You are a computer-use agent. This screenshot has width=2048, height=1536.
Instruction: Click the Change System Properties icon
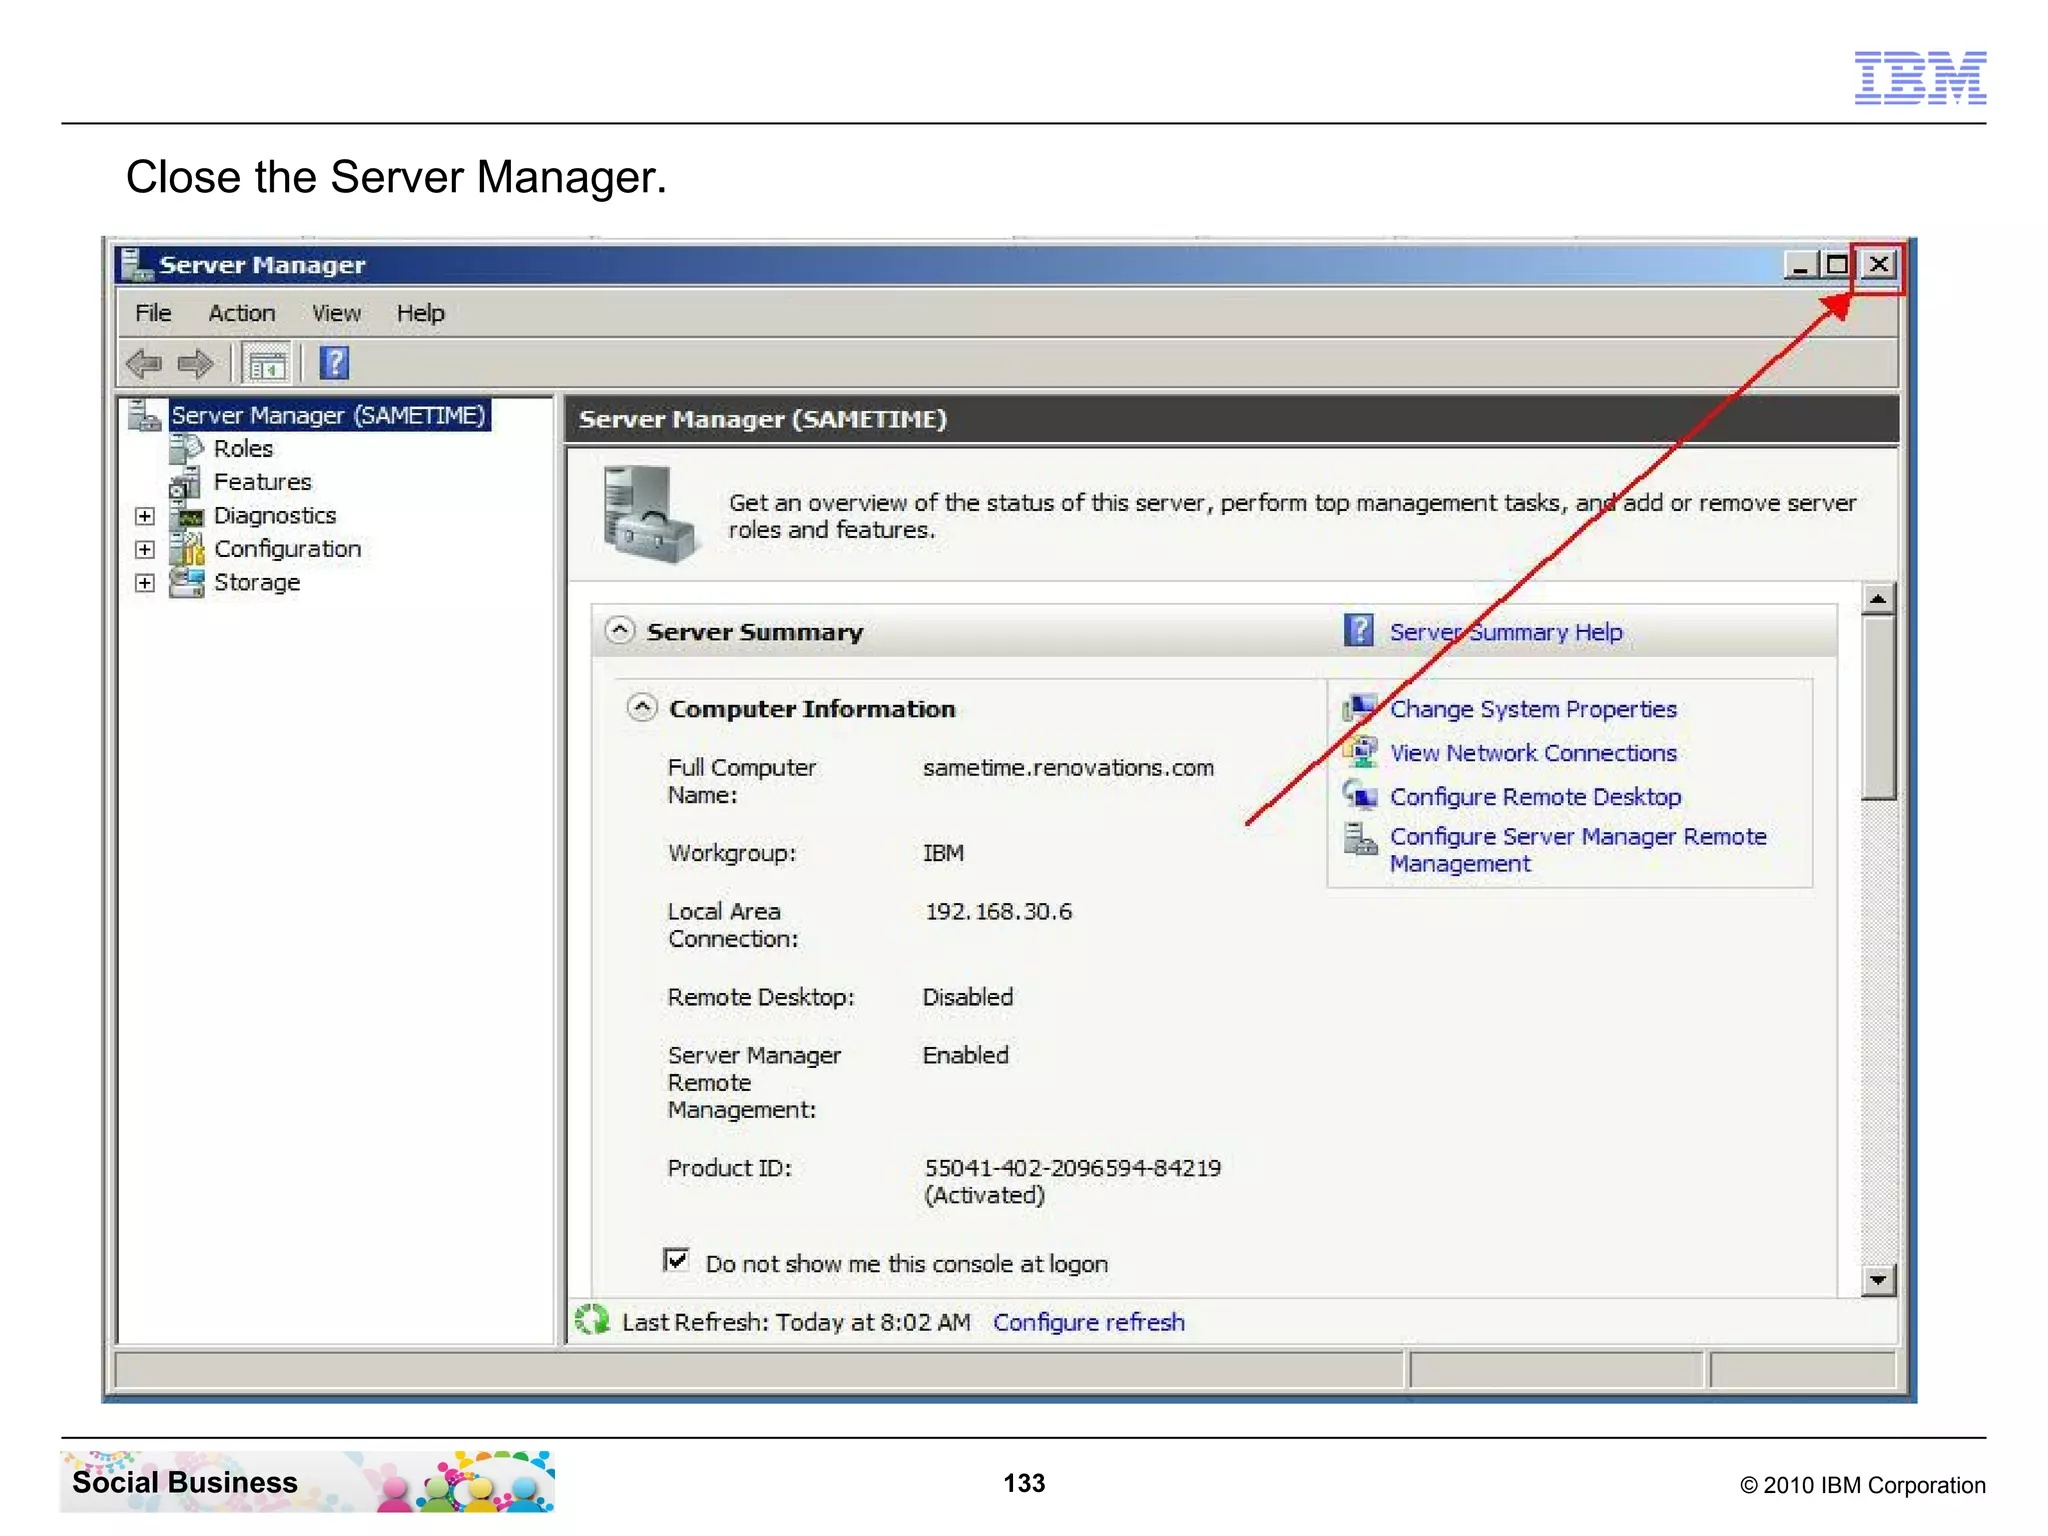coord(1360,709)
